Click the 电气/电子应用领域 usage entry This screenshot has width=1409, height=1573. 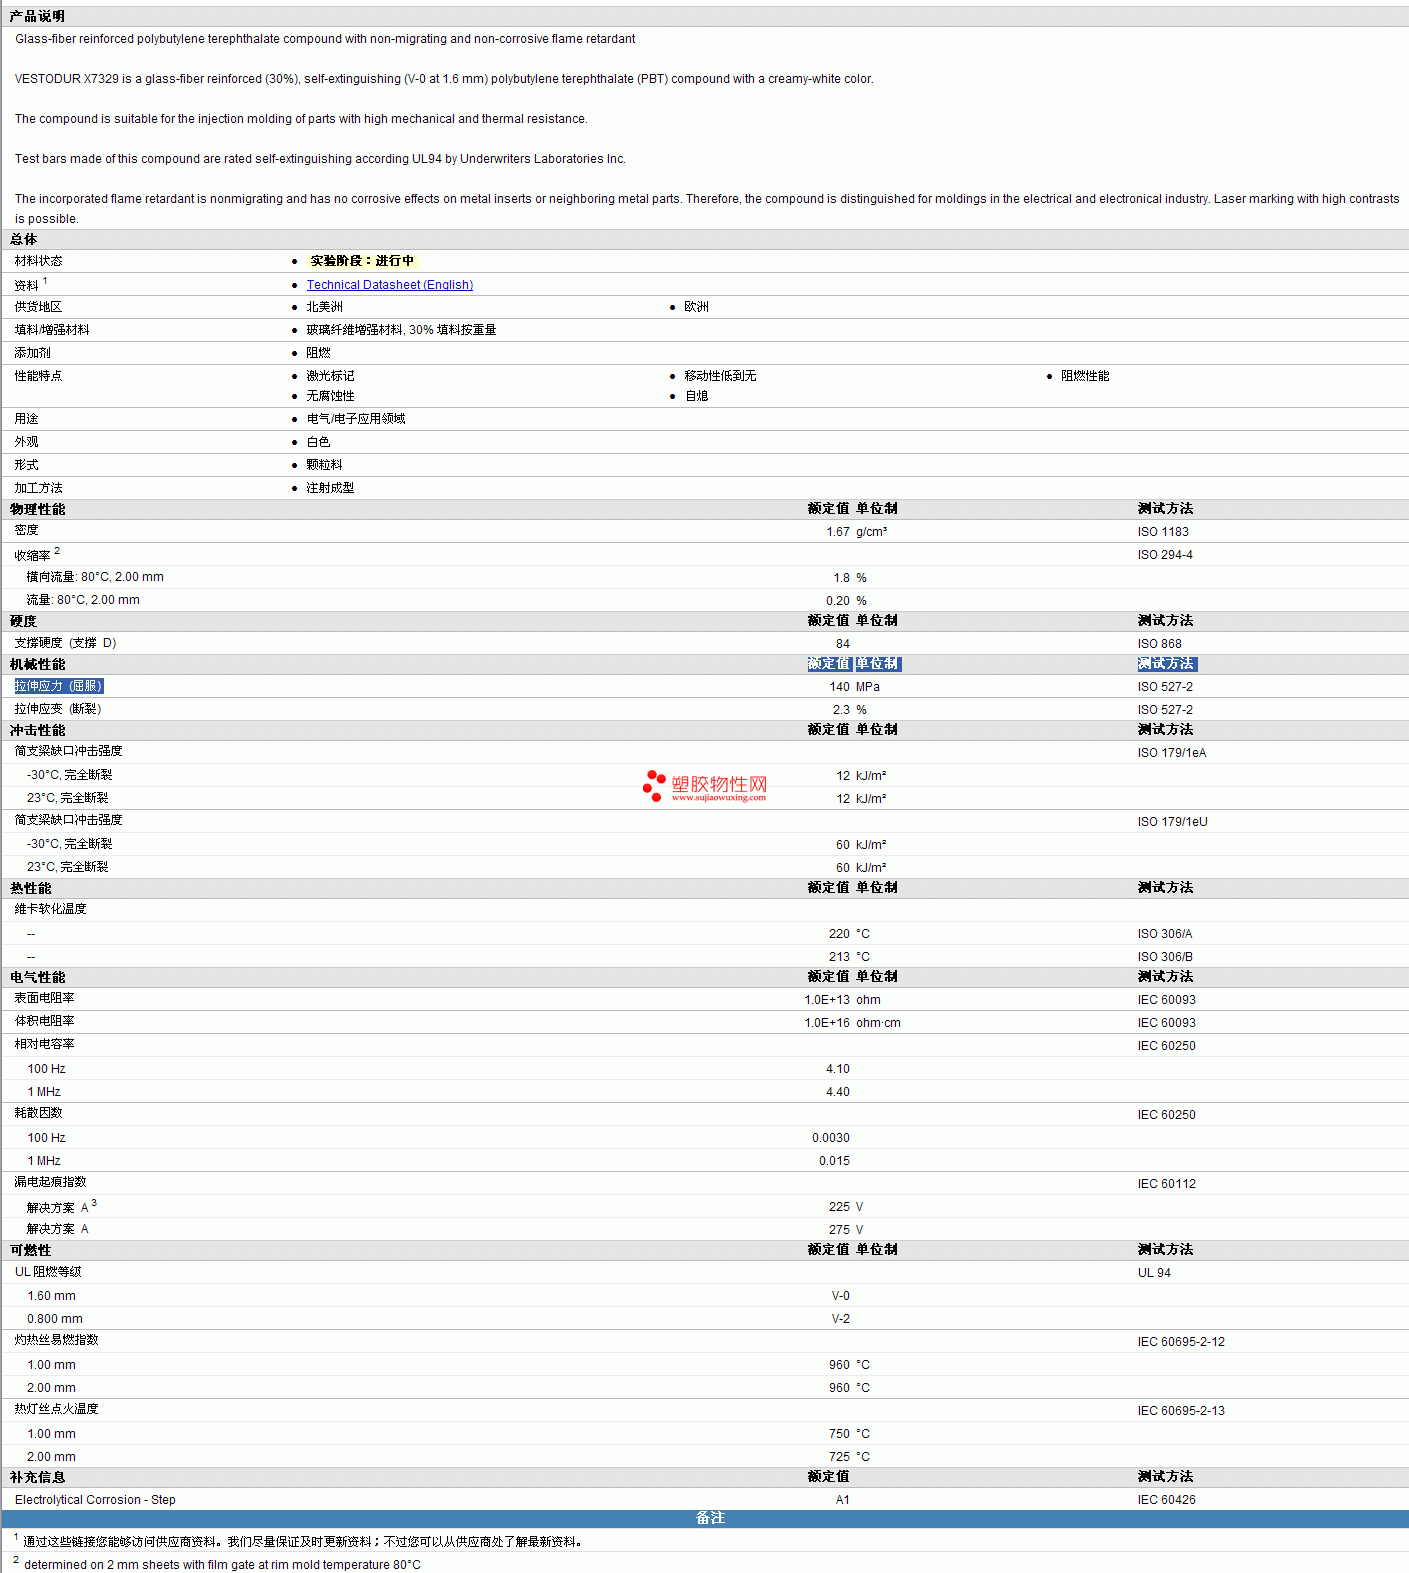(x=356, y=419)
